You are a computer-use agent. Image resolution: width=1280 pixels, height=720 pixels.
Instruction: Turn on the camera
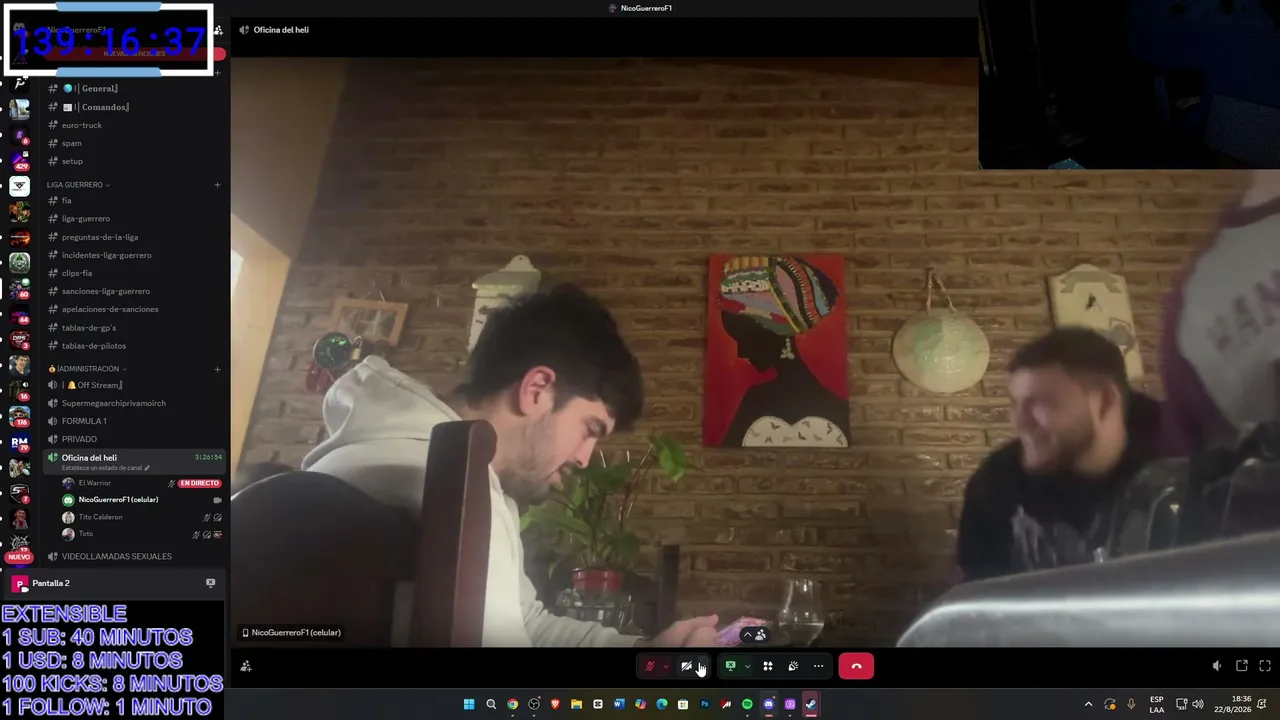pyautogui.click(x=687, y=666)
